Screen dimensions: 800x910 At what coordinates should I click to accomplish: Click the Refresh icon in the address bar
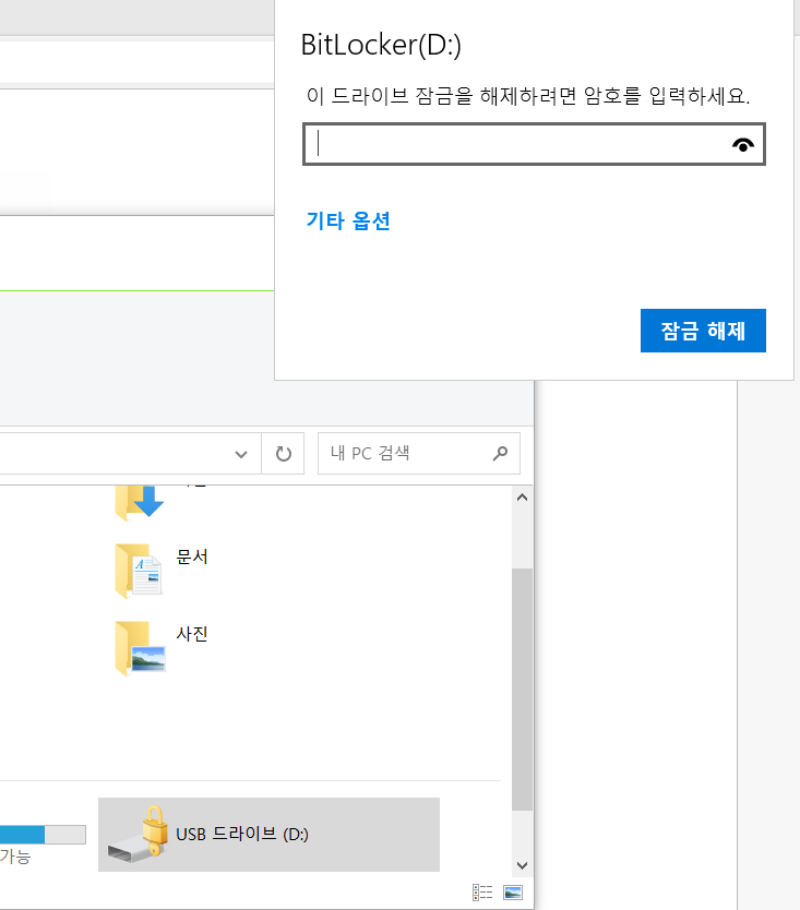click(x=282, y=453)
